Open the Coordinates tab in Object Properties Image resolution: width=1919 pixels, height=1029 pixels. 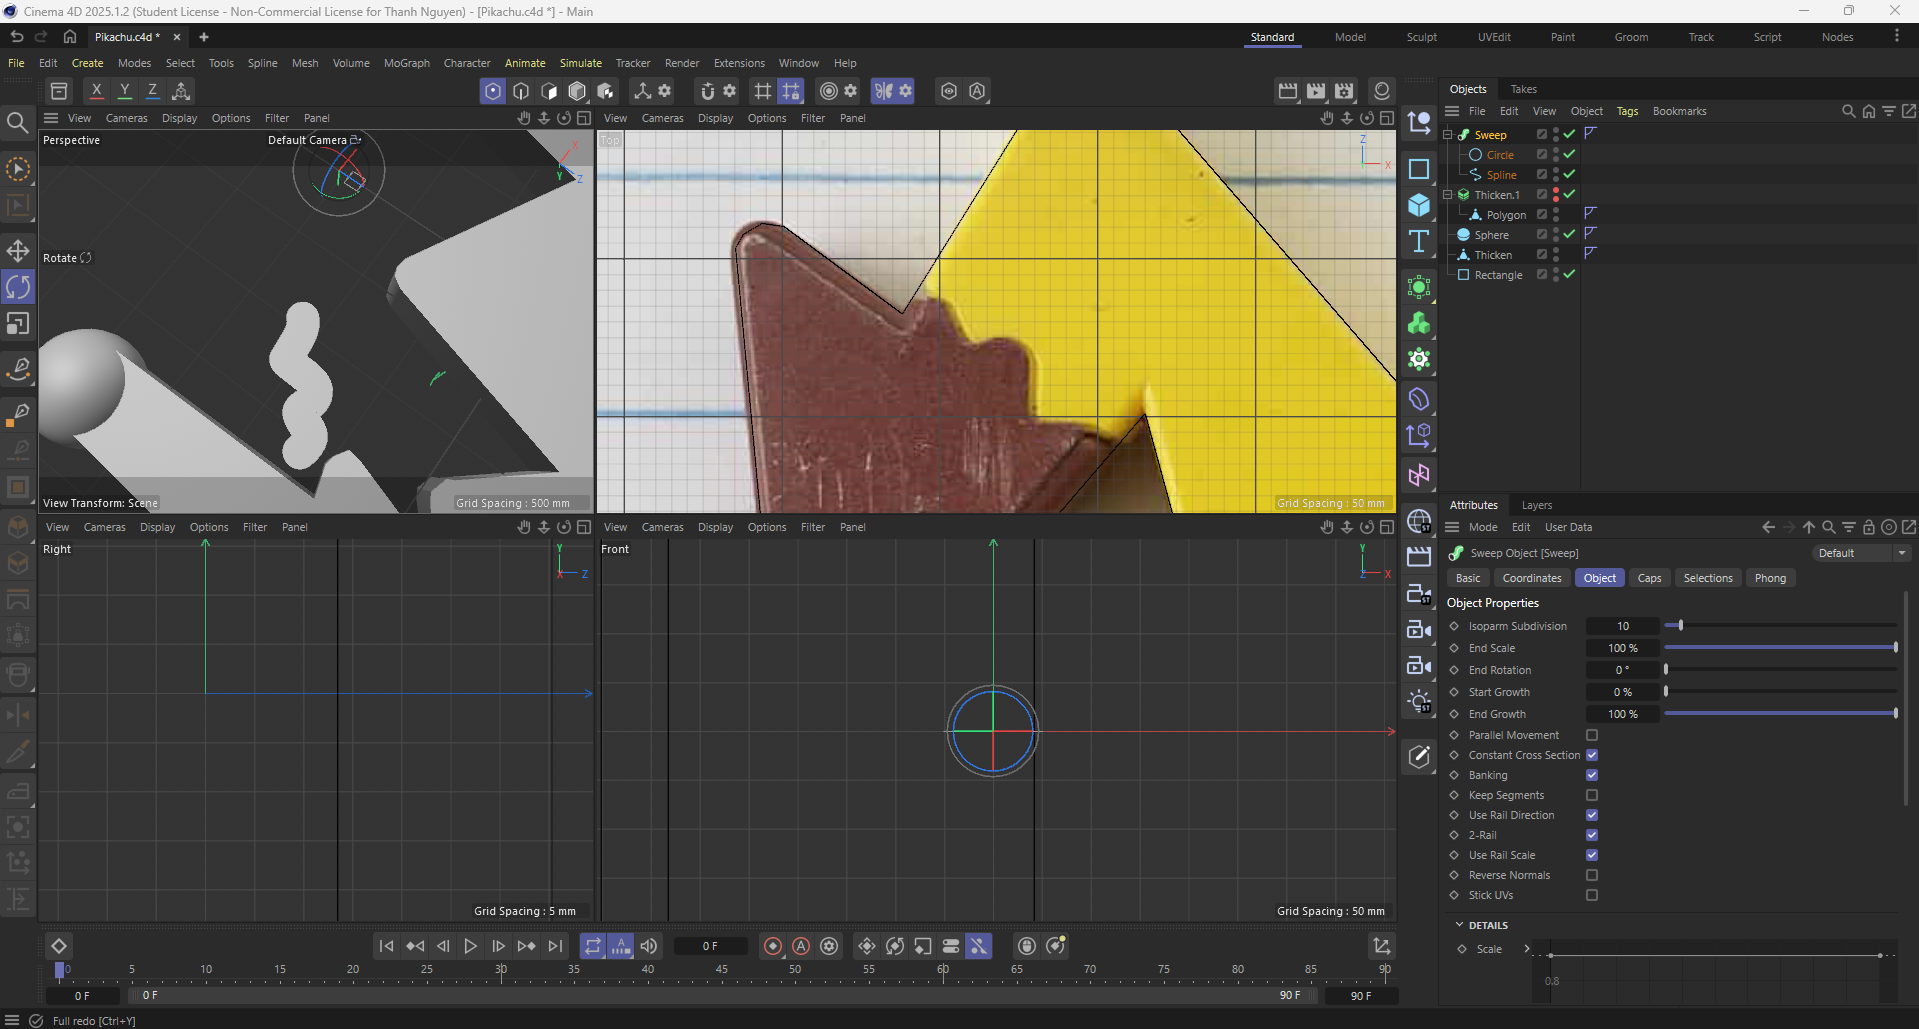tap(1531, 578)
